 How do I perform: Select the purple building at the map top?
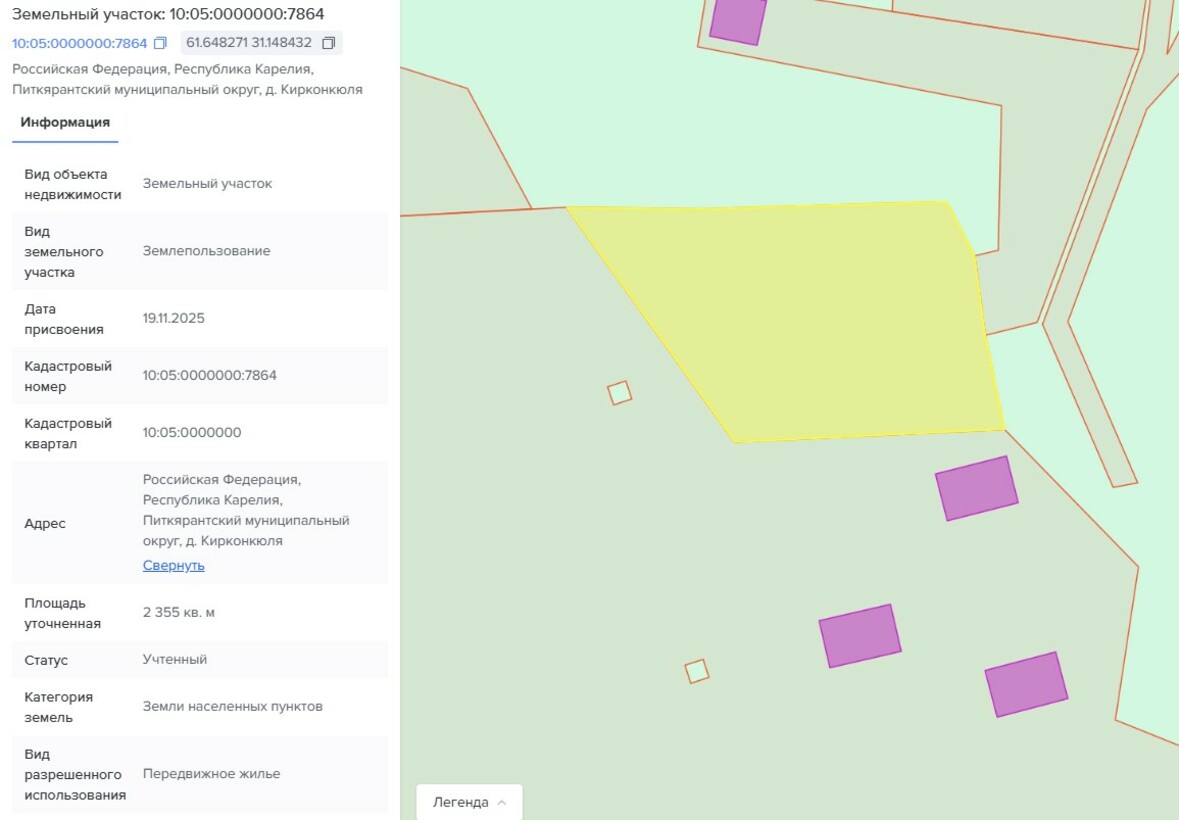click(x=738, y=18)
